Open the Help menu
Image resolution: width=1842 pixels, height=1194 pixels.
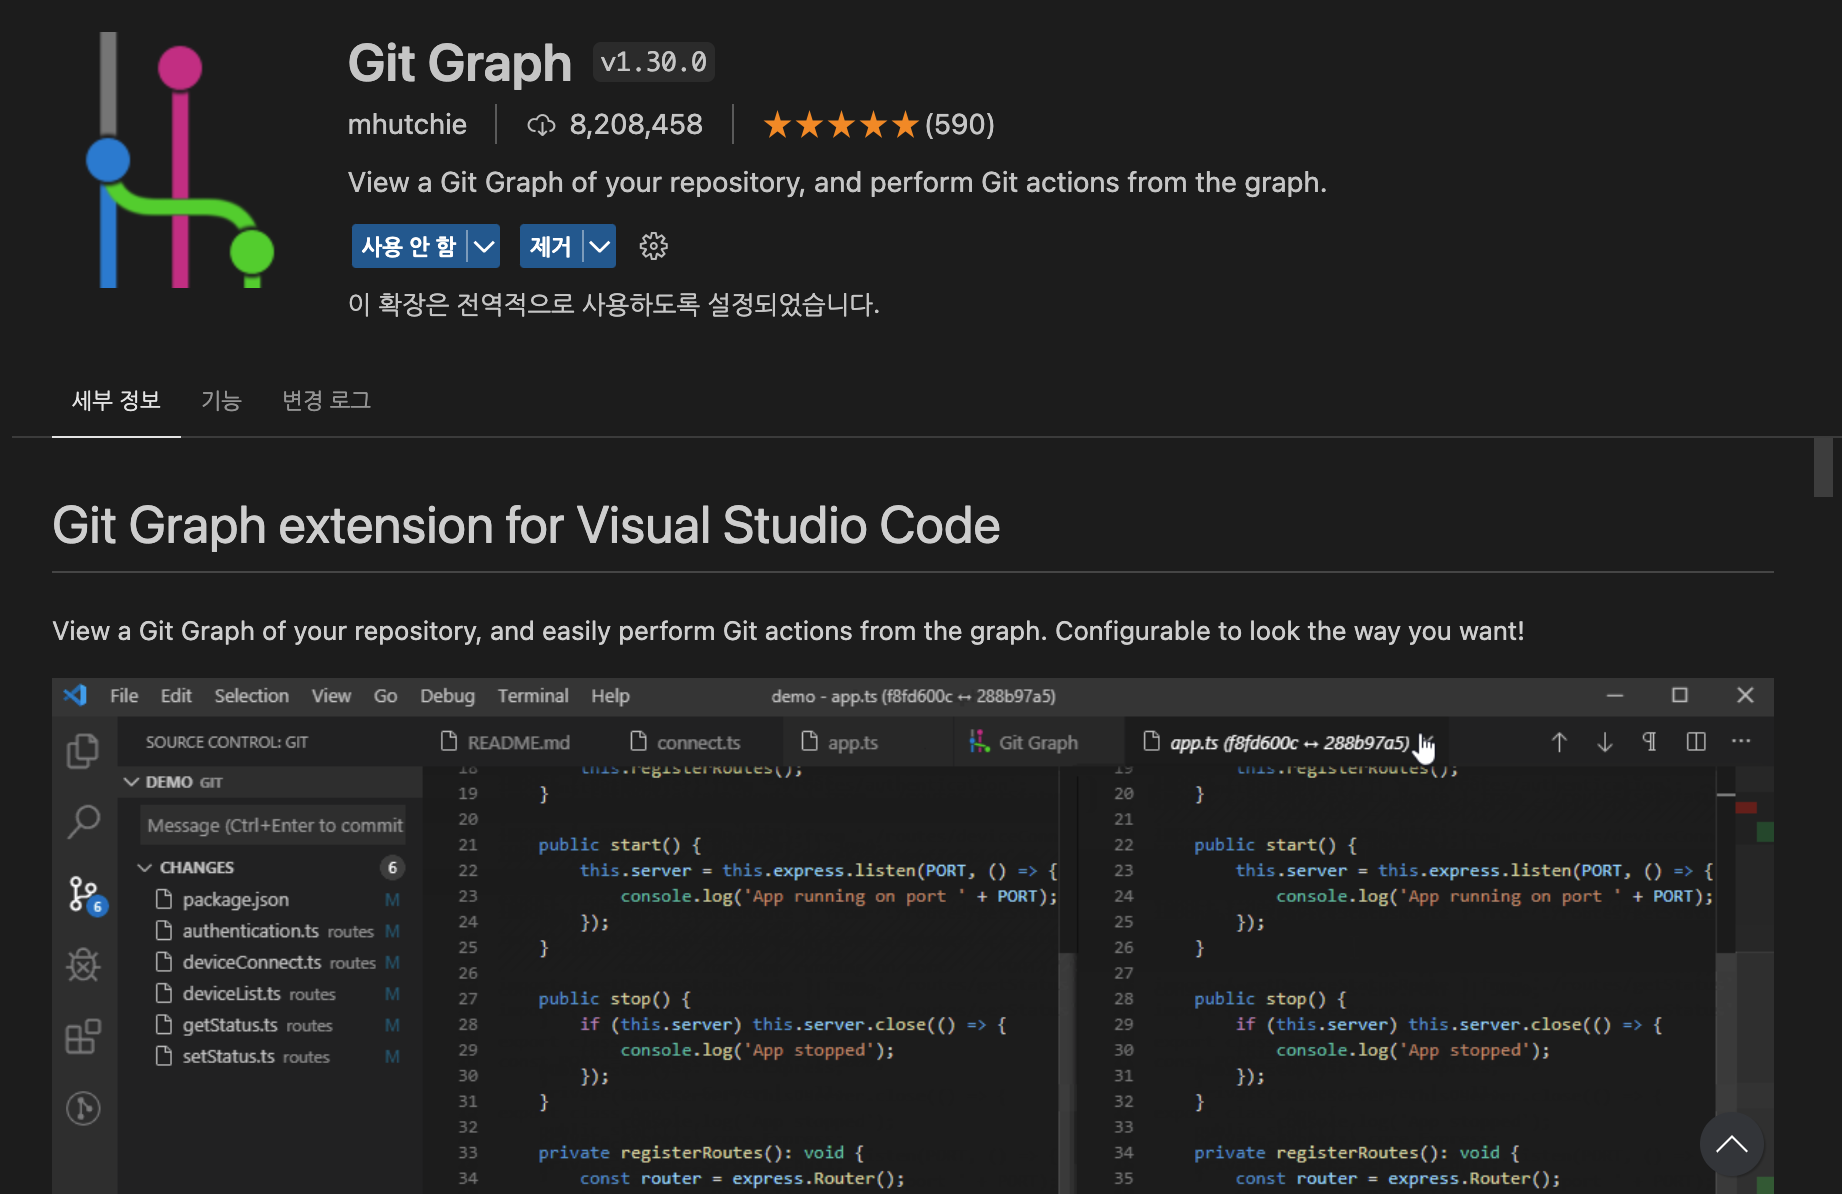610,695
